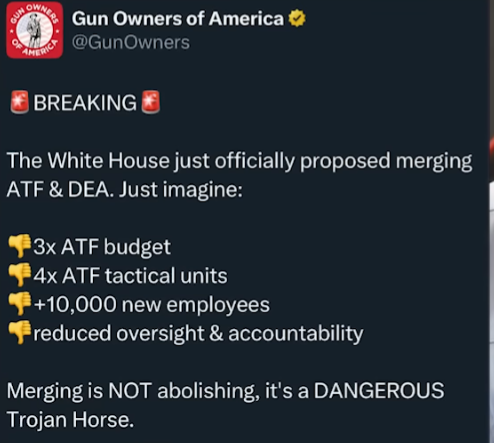Click the siren emoji after BREAKING
494x443 pixels.
click(151, 102)
